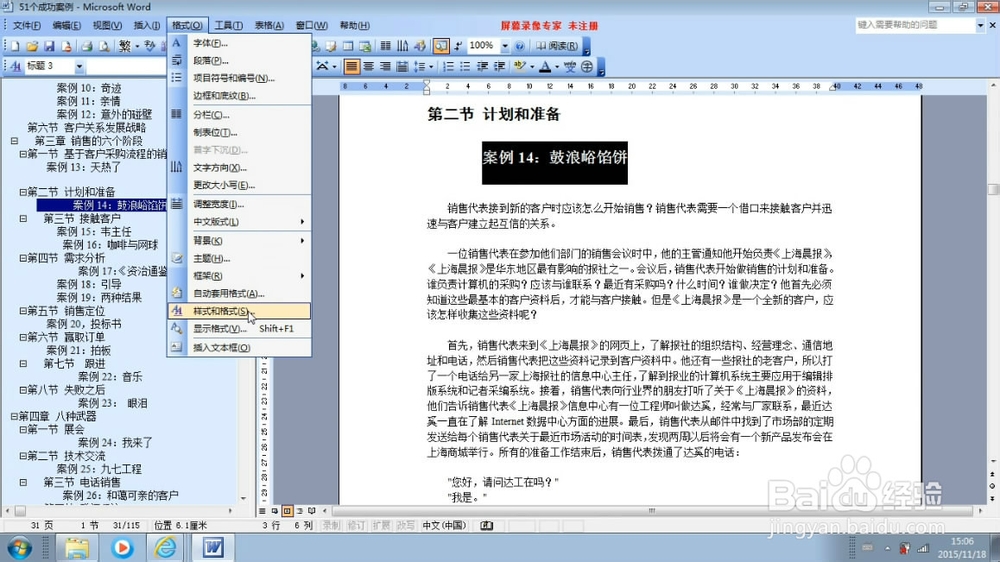Open the 插入(I) menu
1000x562 pixels.
pyautogui.click(x=147, y=26)
